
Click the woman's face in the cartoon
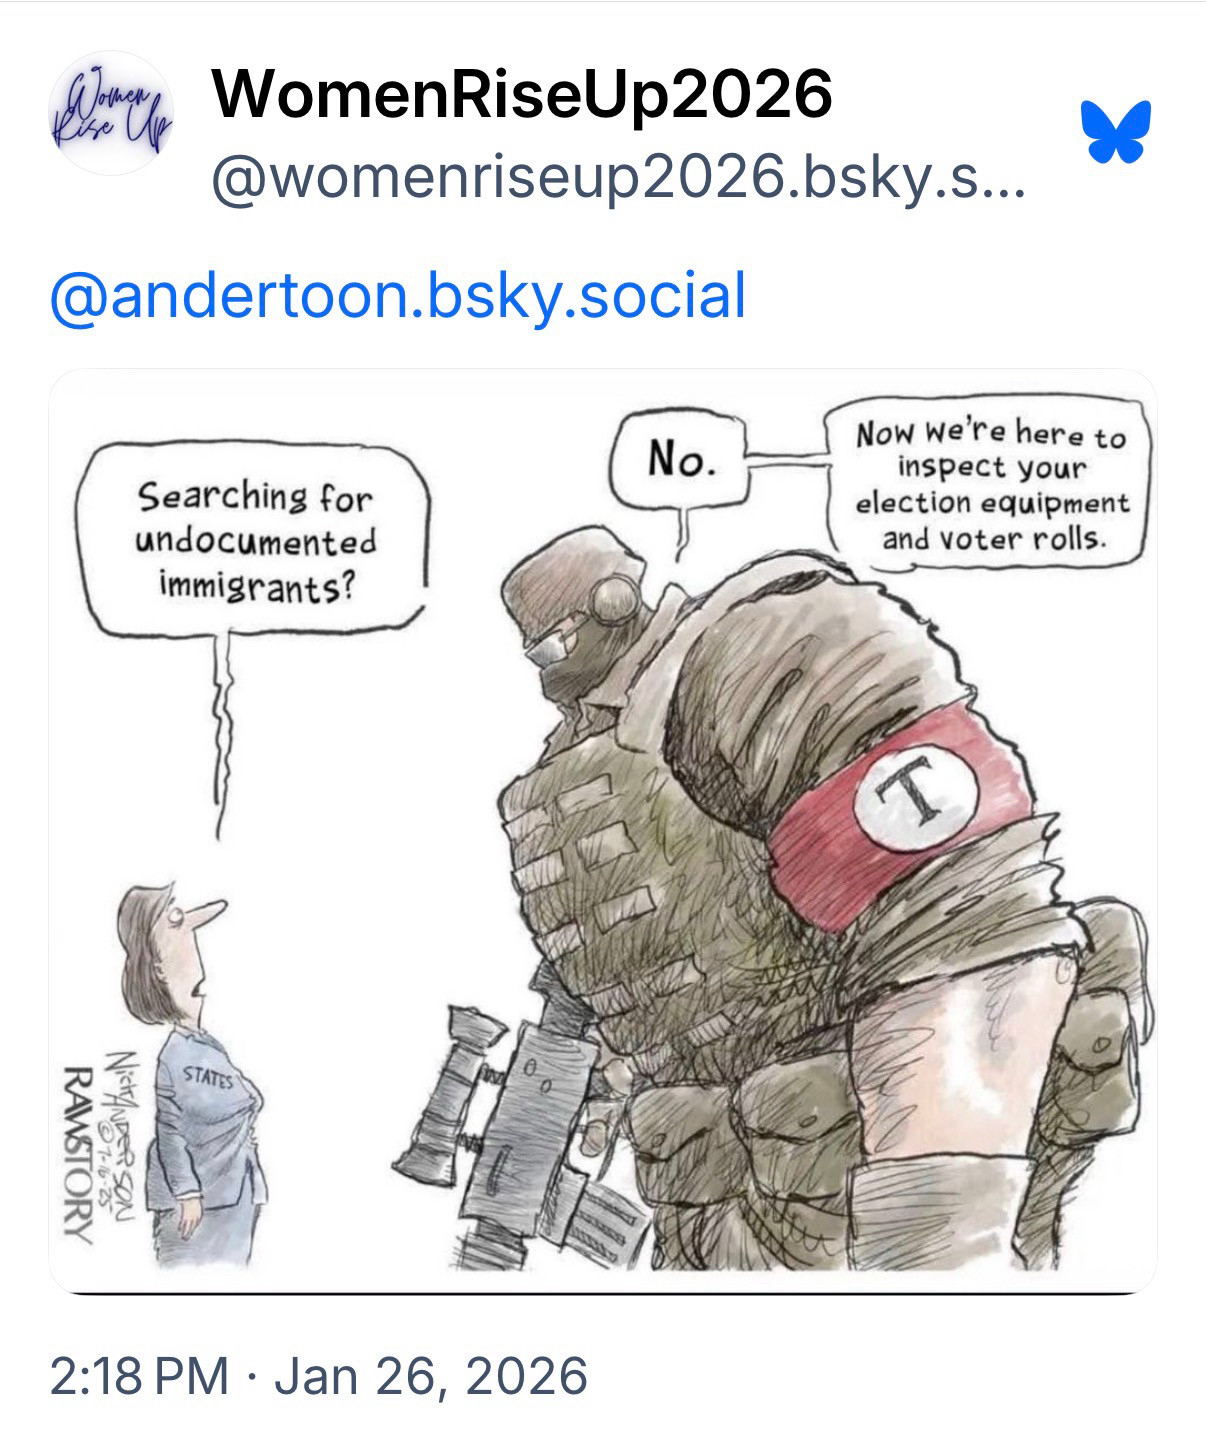pos(196,942)
